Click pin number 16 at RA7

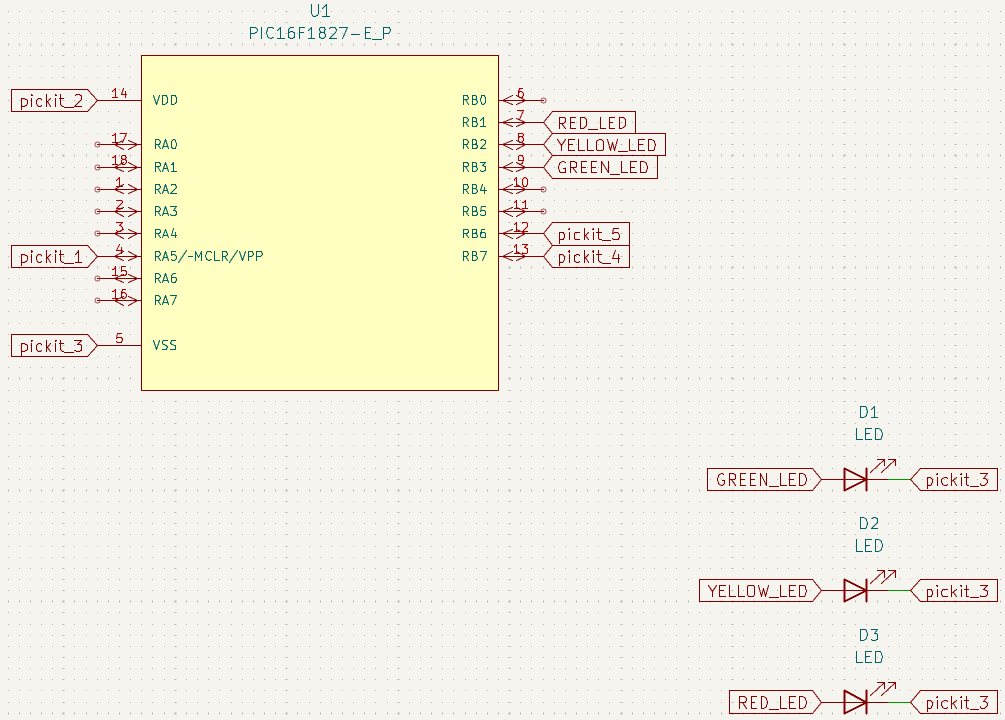pos(119,294)
